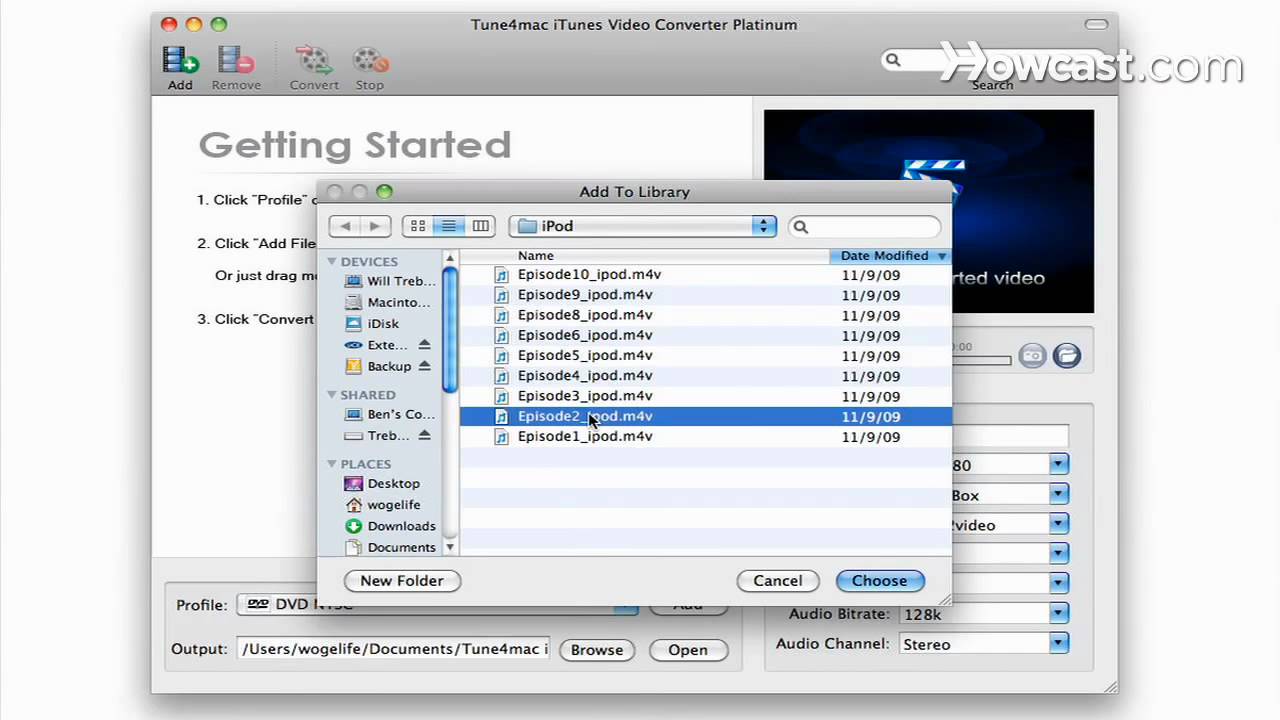Click the Remove video toolbar icon
1280x720 pixels.
point(236,62)
